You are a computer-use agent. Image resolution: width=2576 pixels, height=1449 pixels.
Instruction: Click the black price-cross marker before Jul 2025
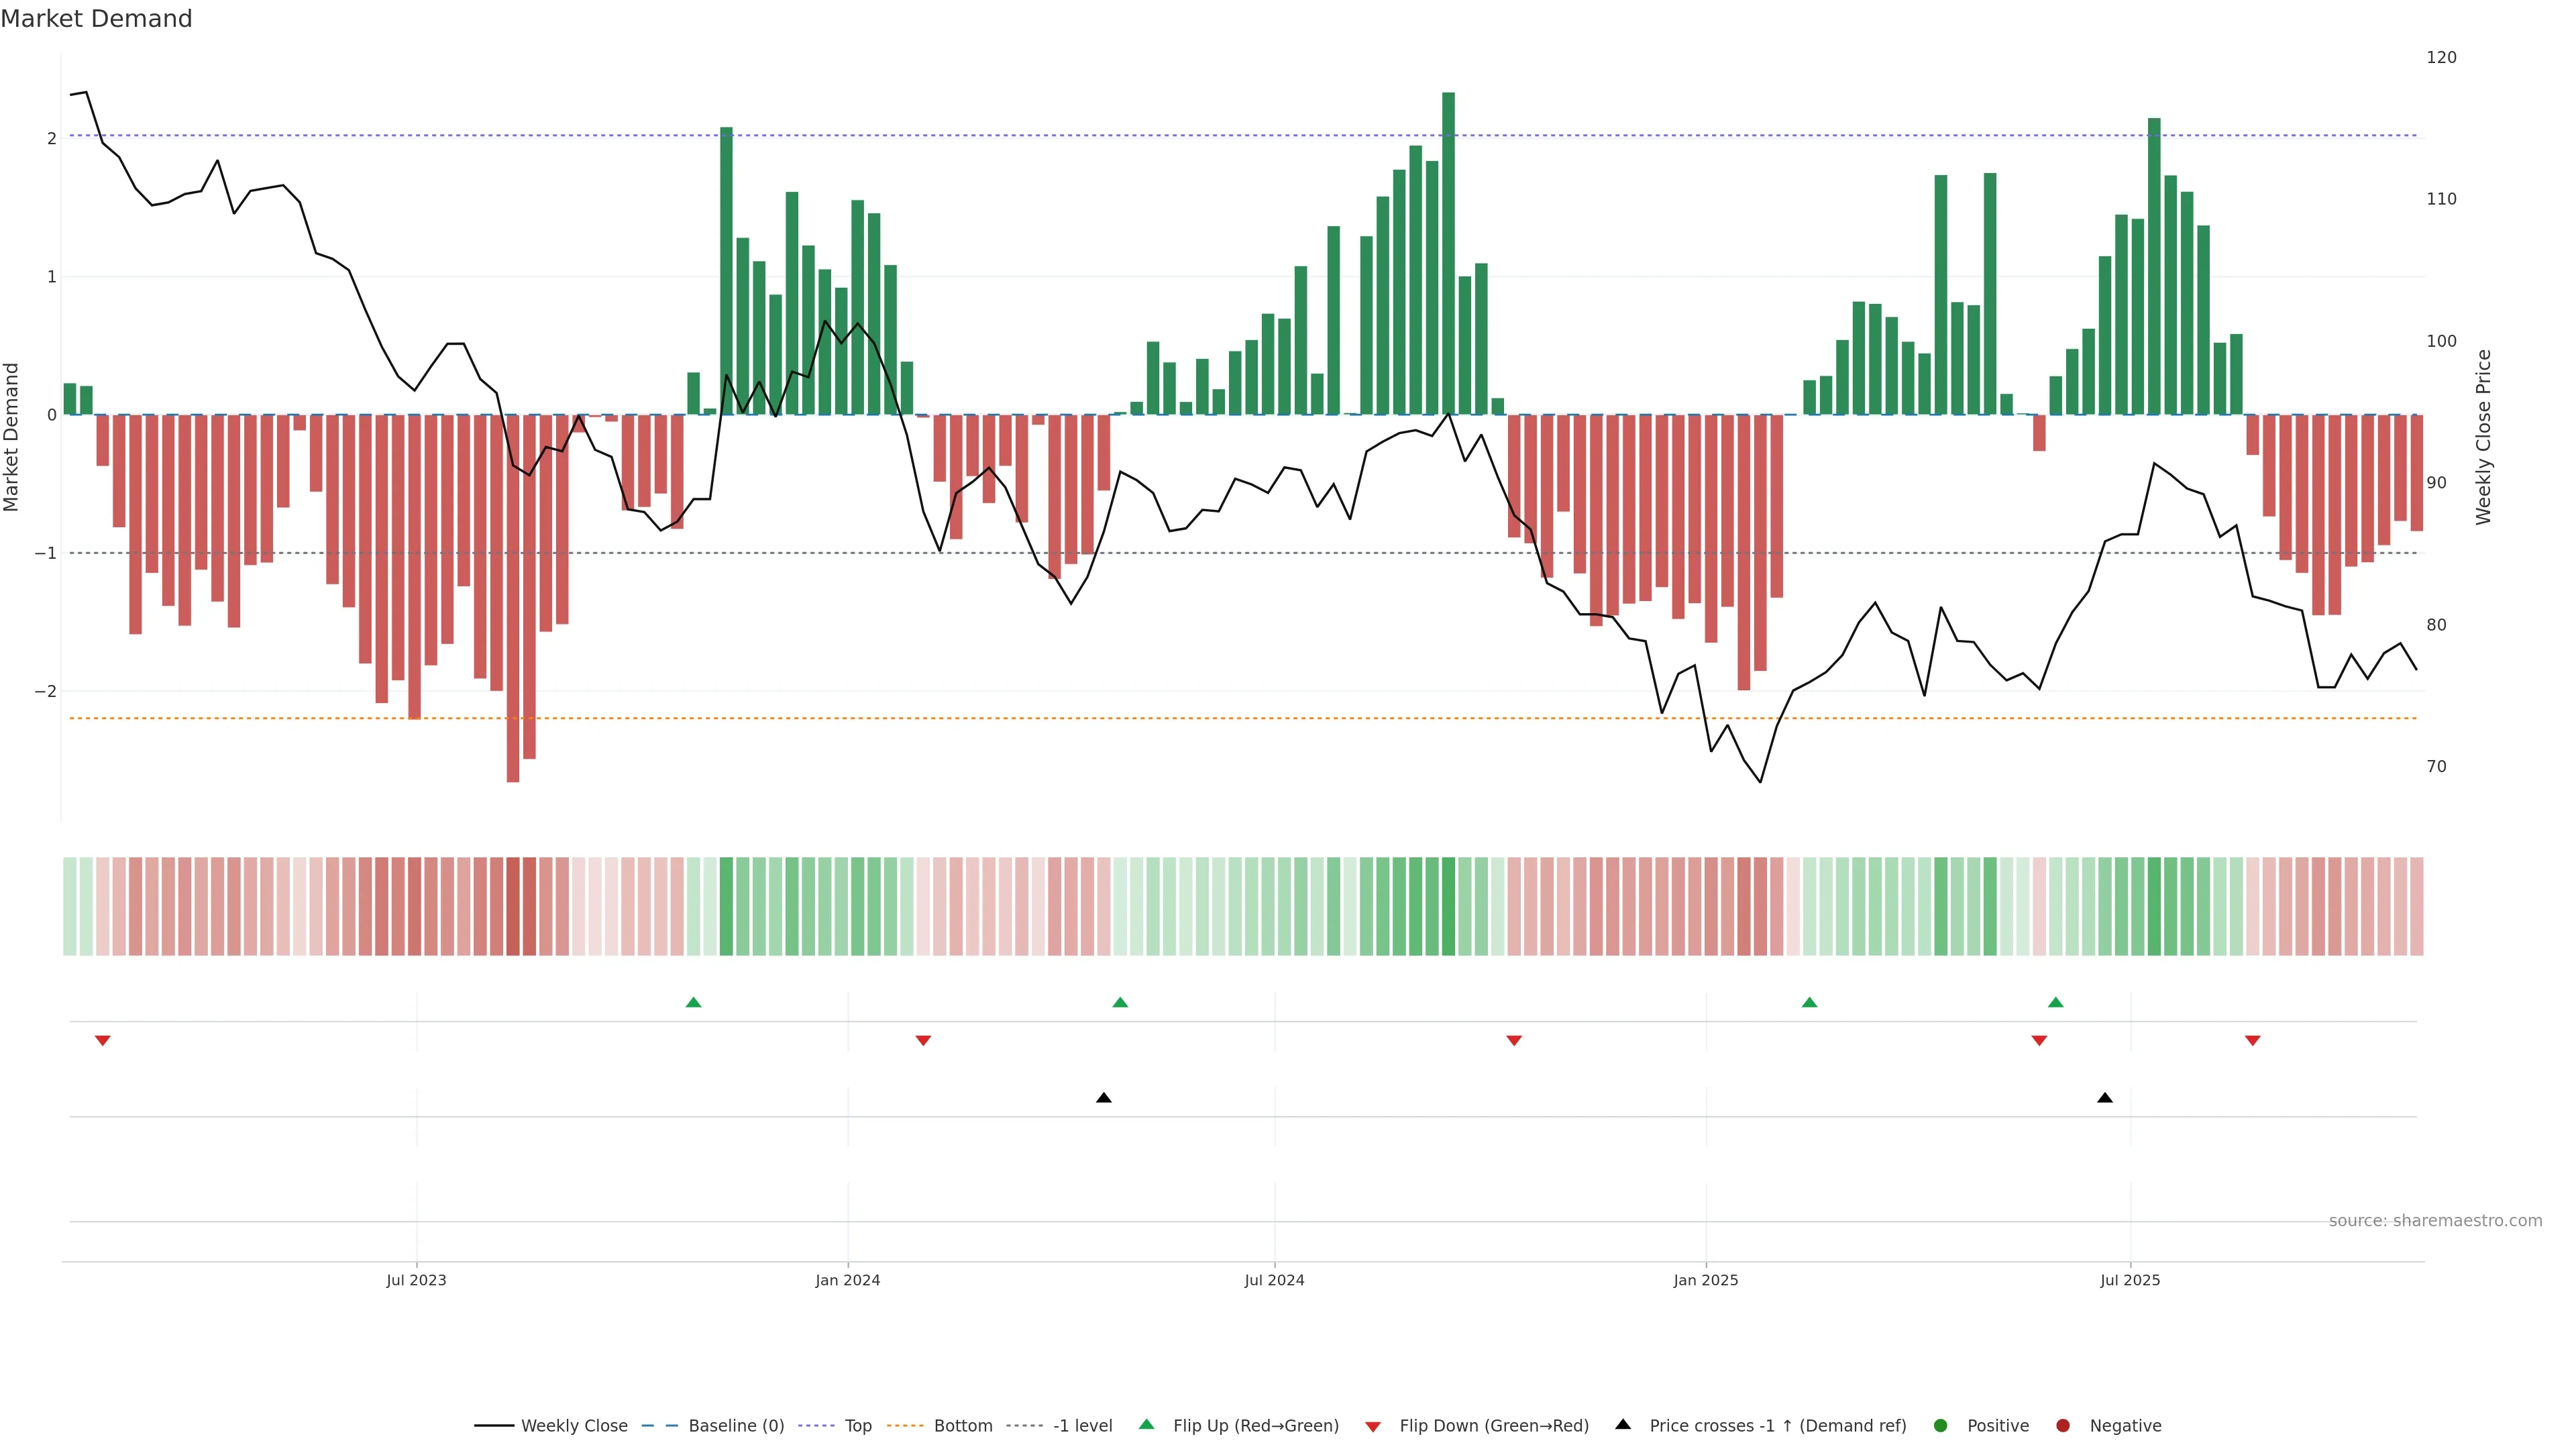[x=2105, y=1098]
